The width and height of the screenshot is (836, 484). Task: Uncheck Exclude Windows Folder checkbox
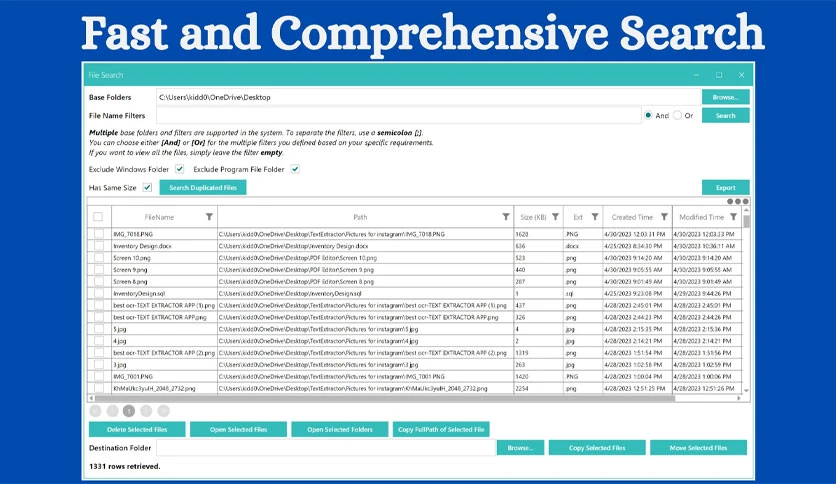pyautogui.click(x=180, y=169)
